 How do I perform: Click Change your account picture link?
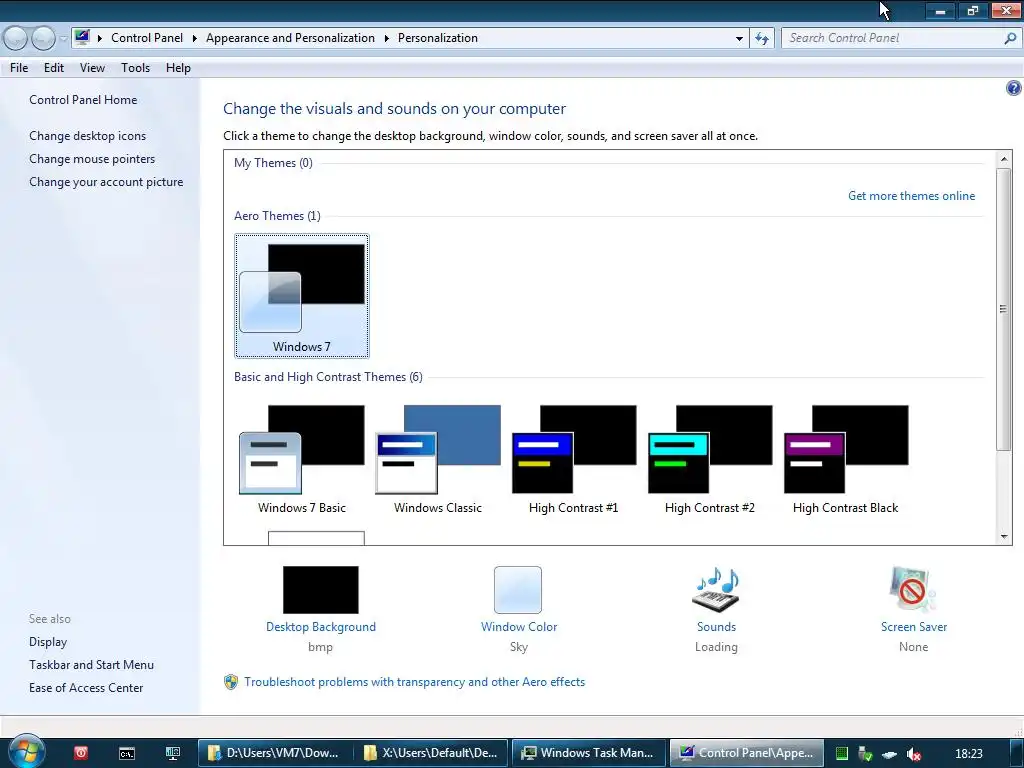click(x=106, y=182)
